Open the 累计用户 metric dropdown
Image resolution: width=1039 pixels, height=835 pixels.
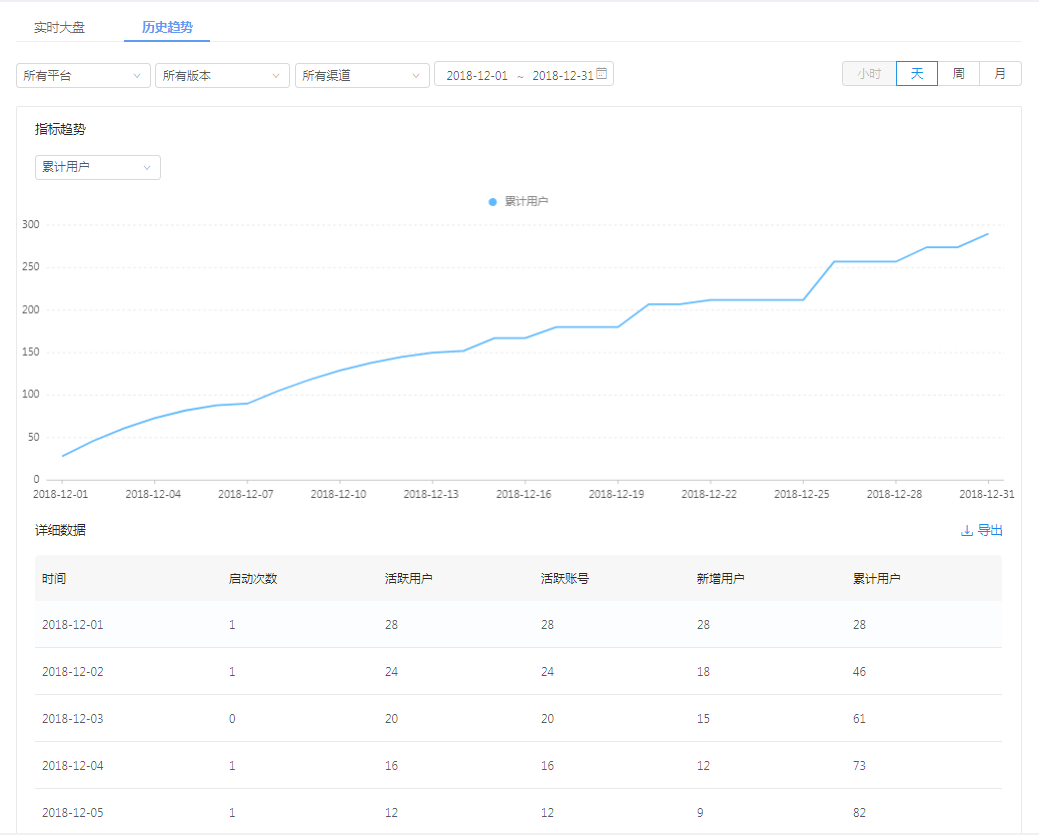click(x=97, y=167)
